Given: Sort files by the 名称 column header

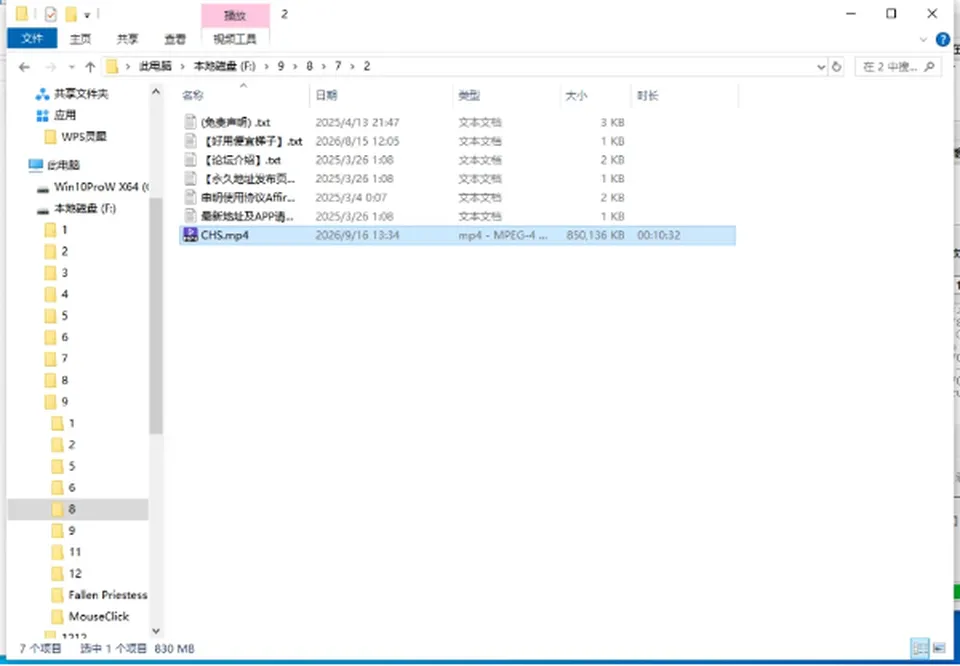Looking at the screenshot, I should coord(244,95).
